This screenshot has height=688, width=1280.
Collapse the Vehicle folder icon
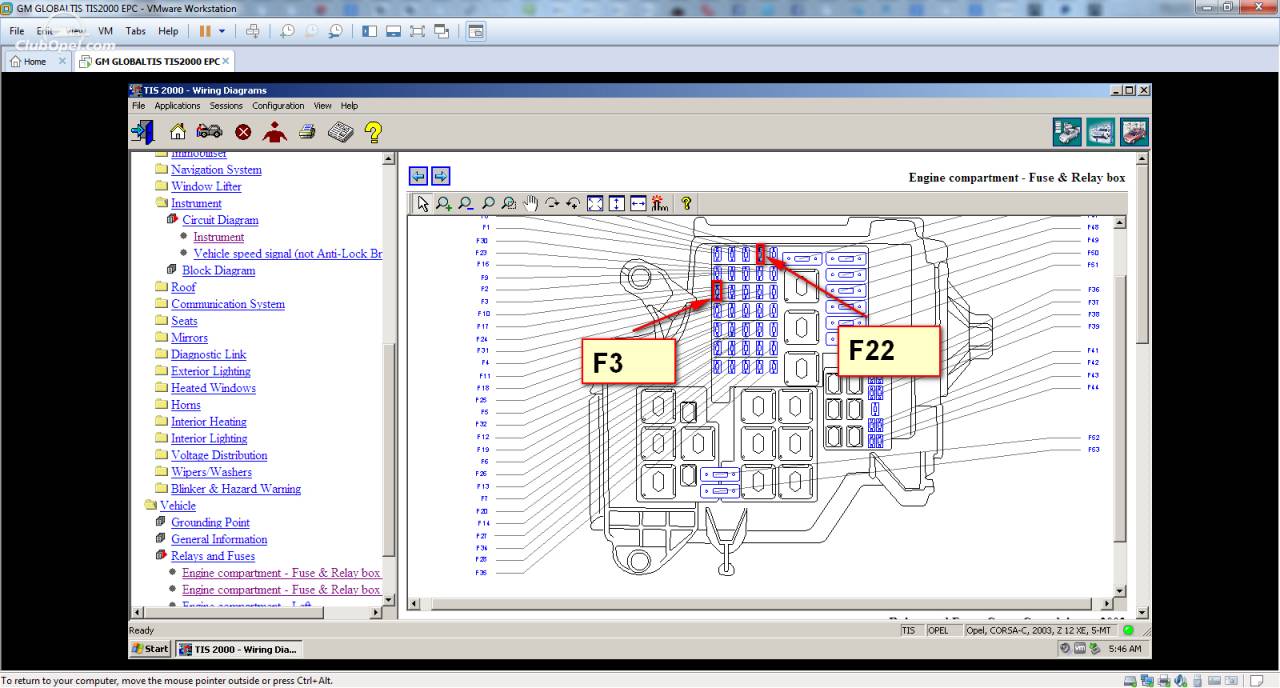click(150, 506)
